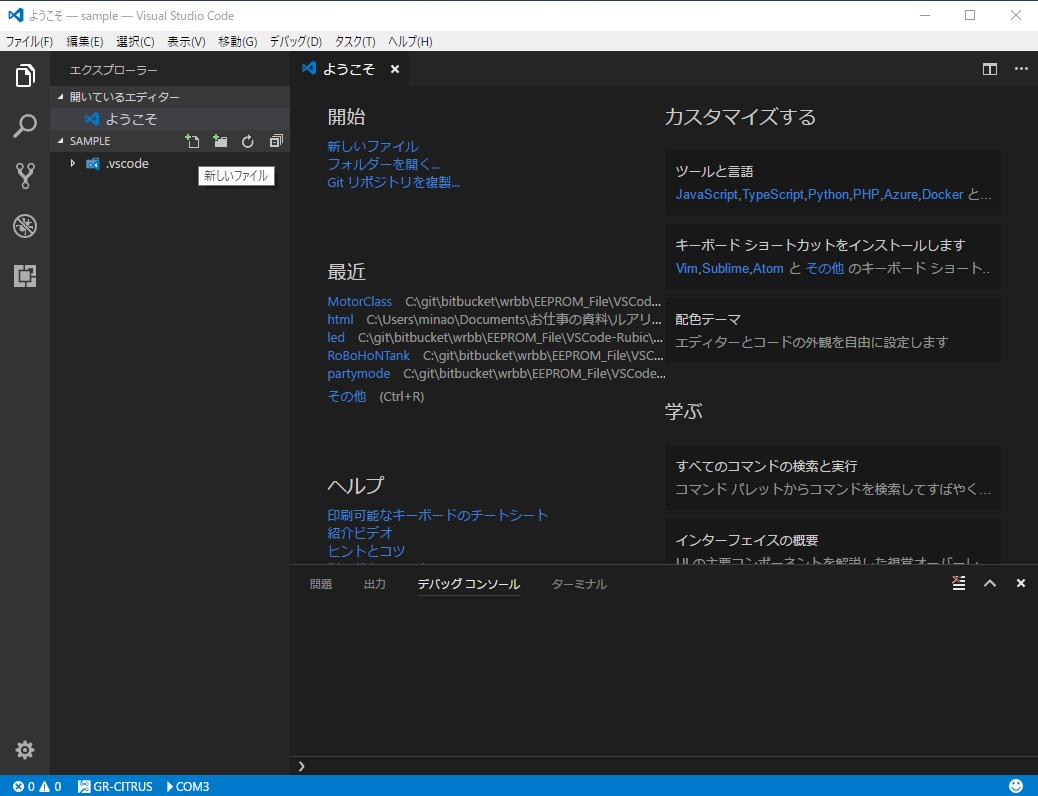Screen dimensions: 1038x796
Task: Open the ファイル(F) menu
Action: (x=29, y=42)
